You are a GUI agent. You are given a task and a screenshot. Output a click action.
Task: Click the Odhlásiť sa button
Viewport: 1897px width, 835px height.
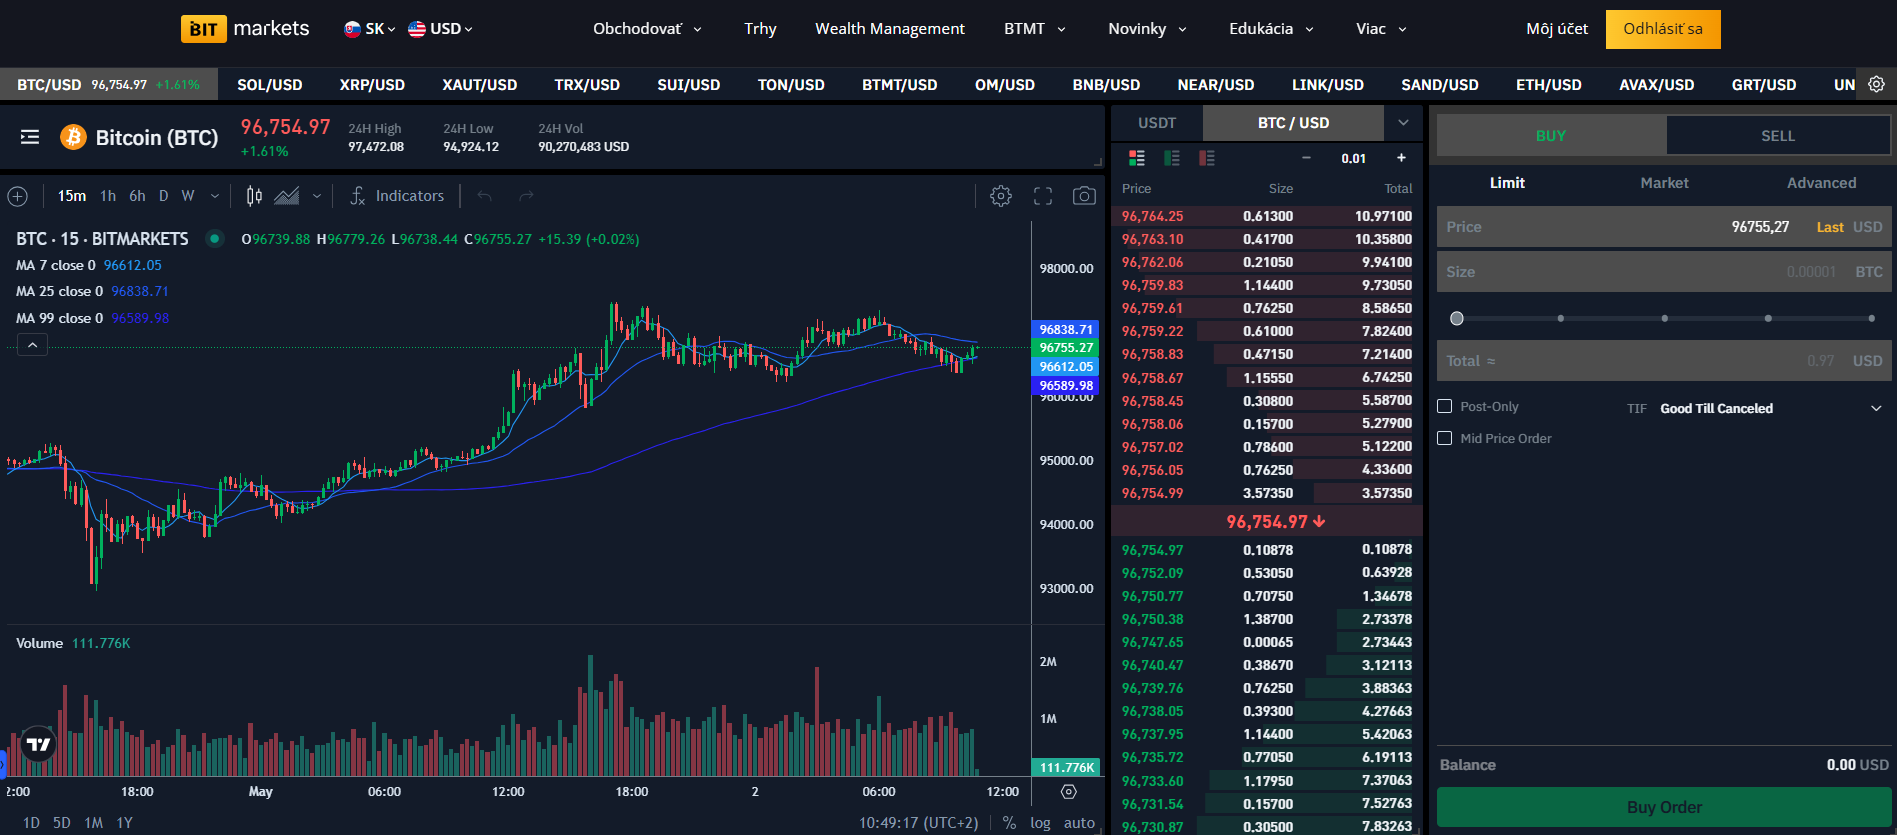point(1662,29)
